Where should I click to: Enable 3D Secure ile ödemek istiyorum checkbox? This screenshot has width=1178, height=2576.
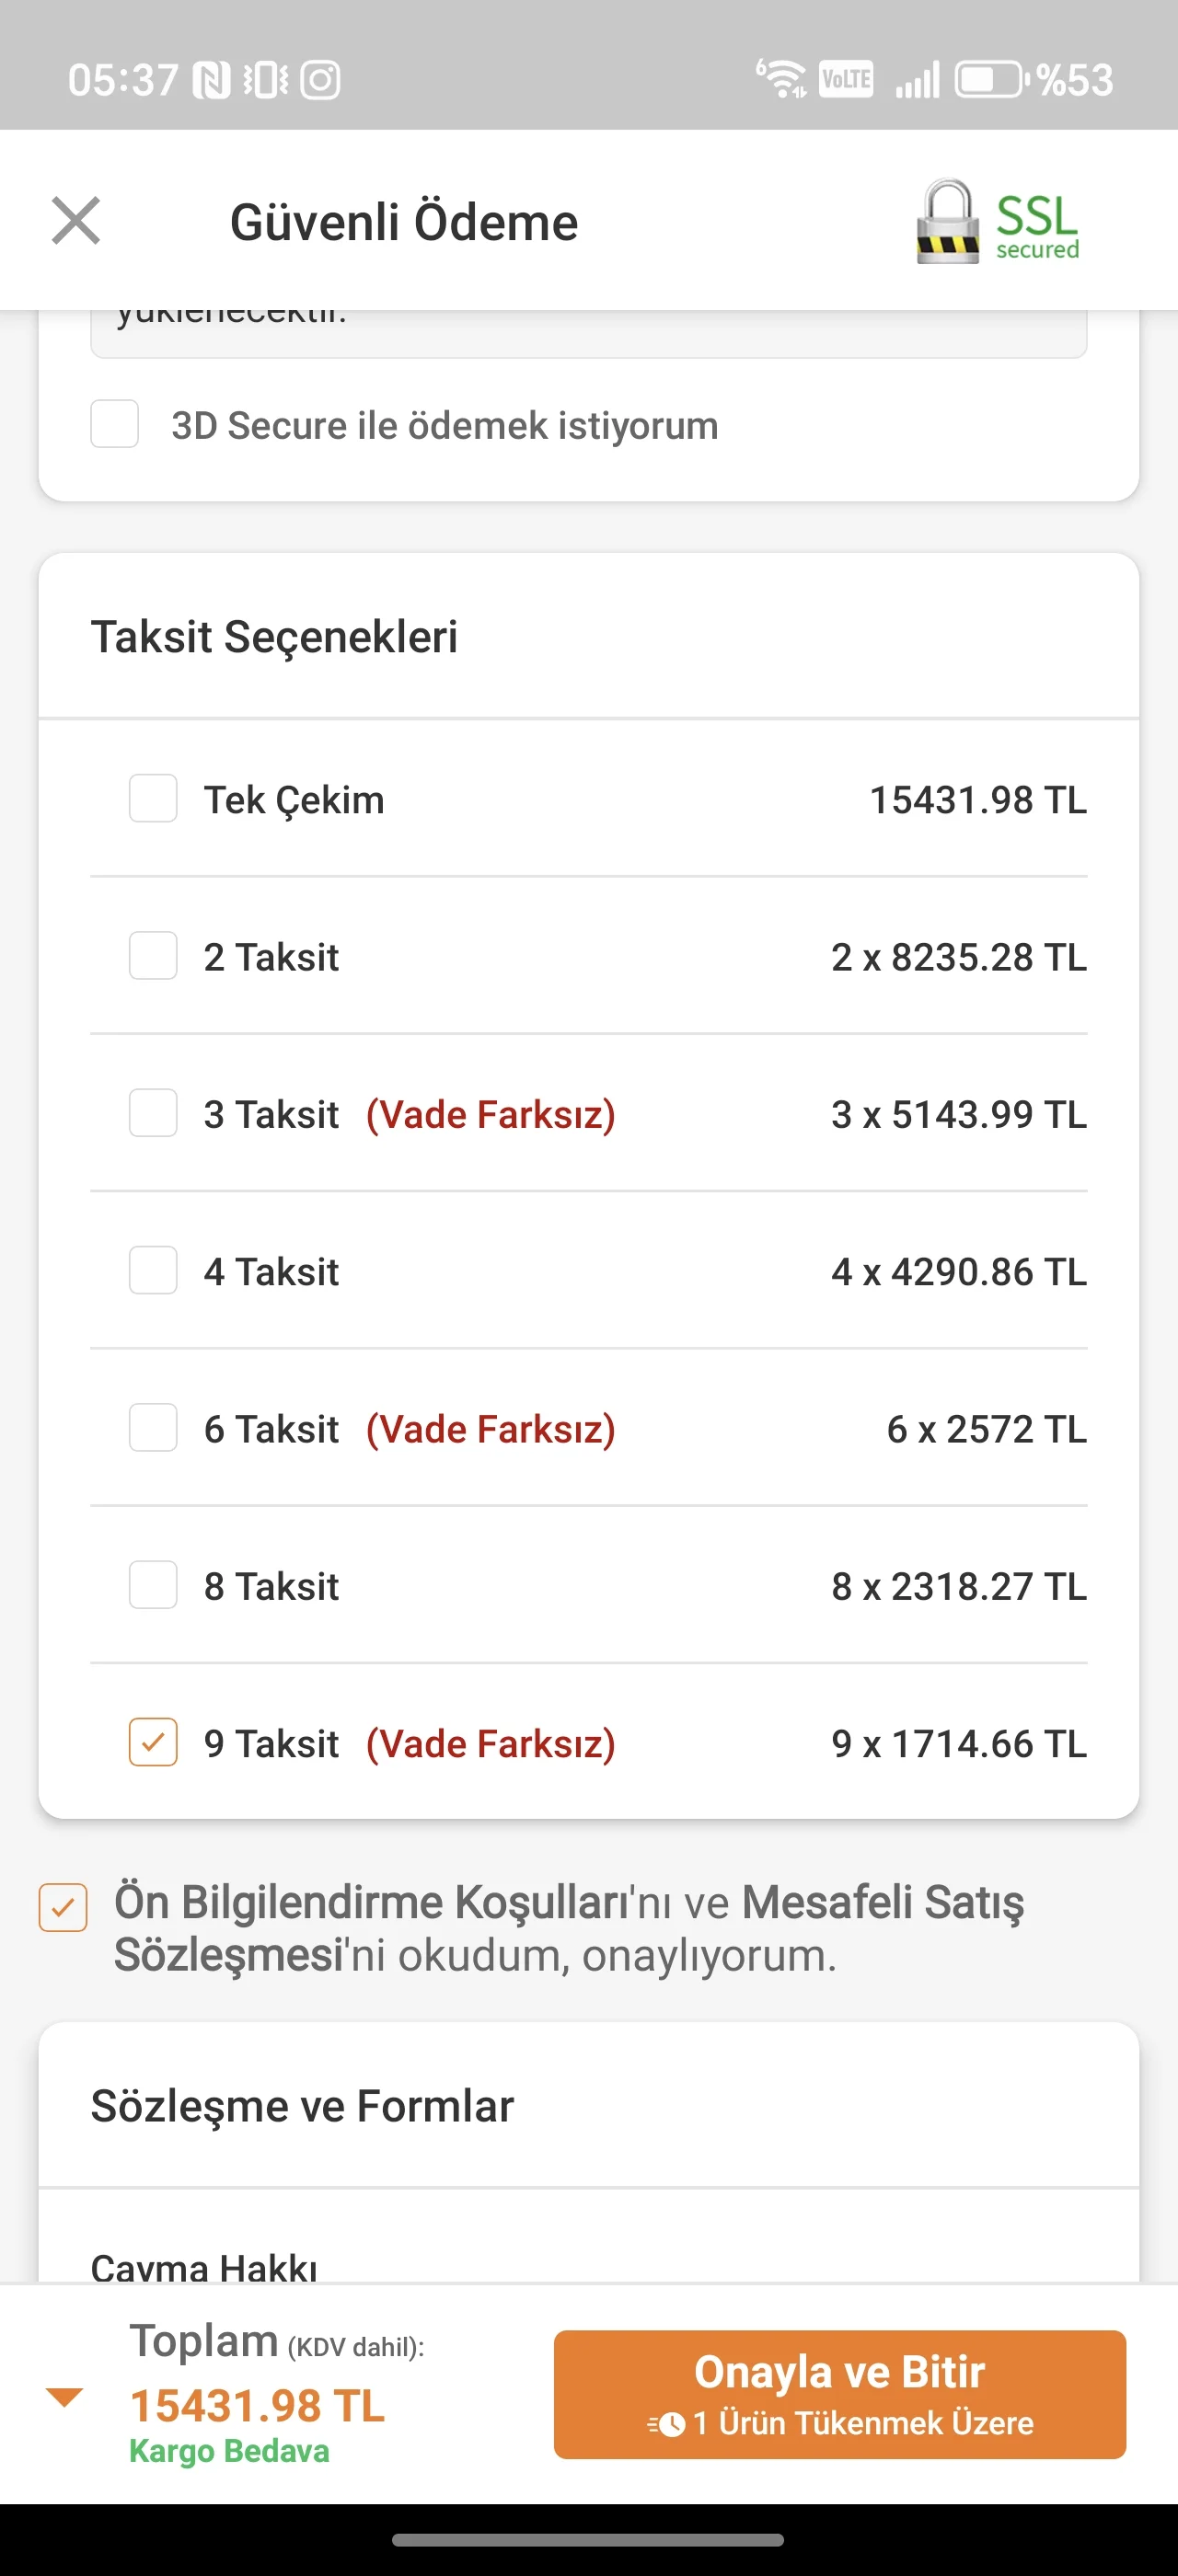(x=115, y=424)
